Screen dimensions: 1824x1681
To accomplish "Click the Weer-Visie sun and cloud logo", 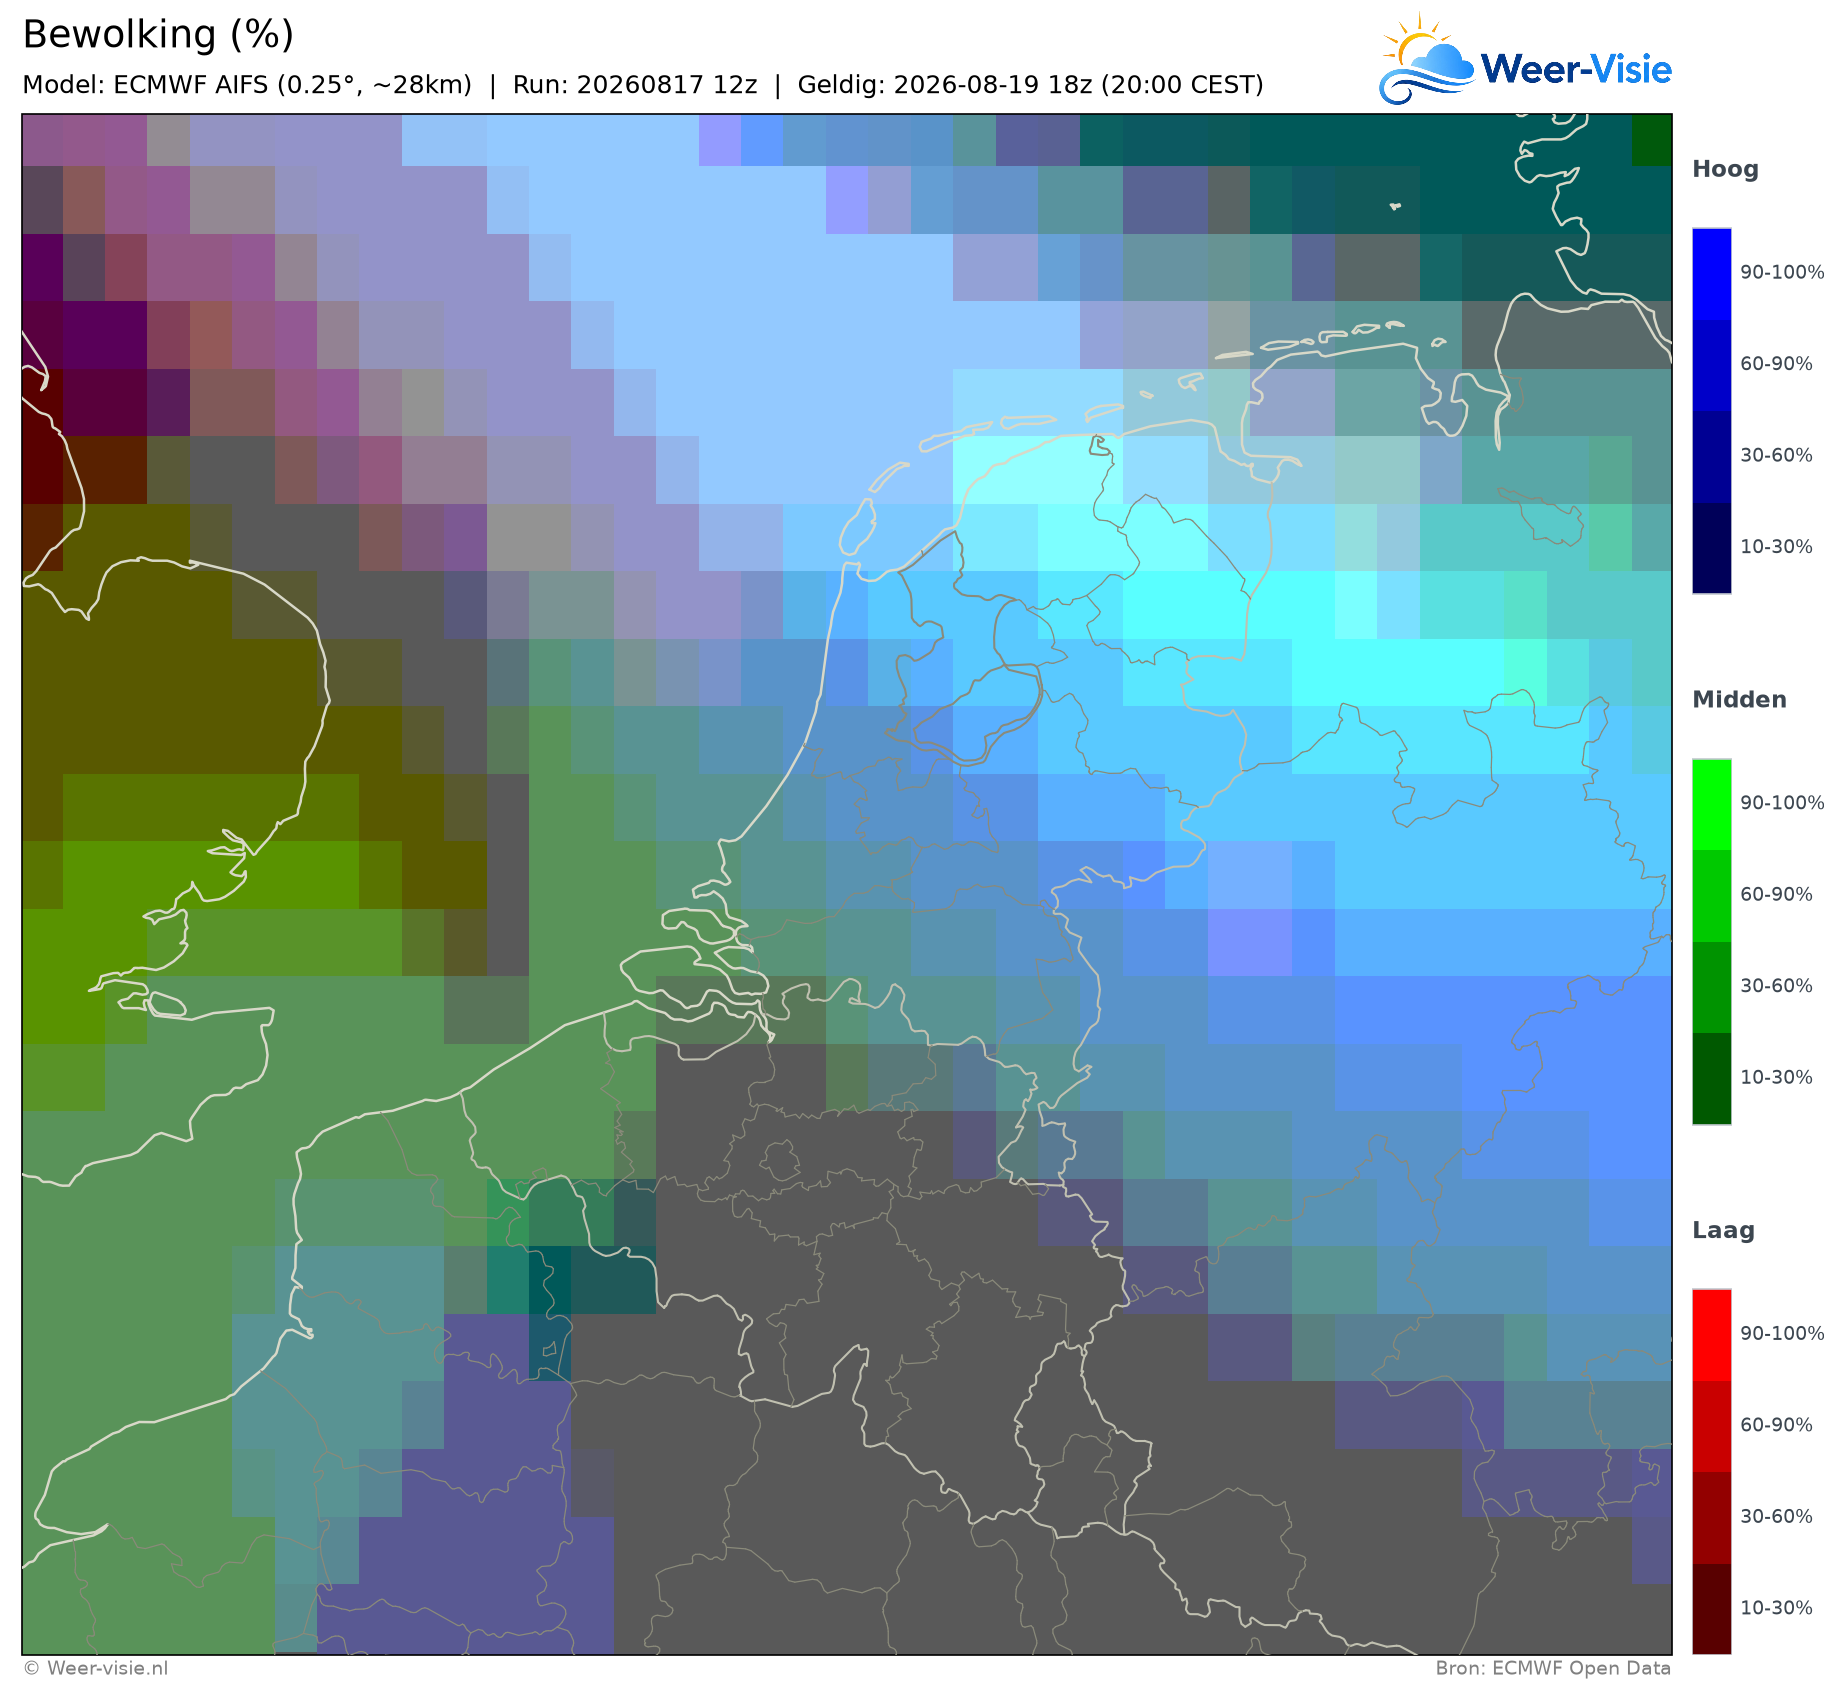I will [1427, 60].
